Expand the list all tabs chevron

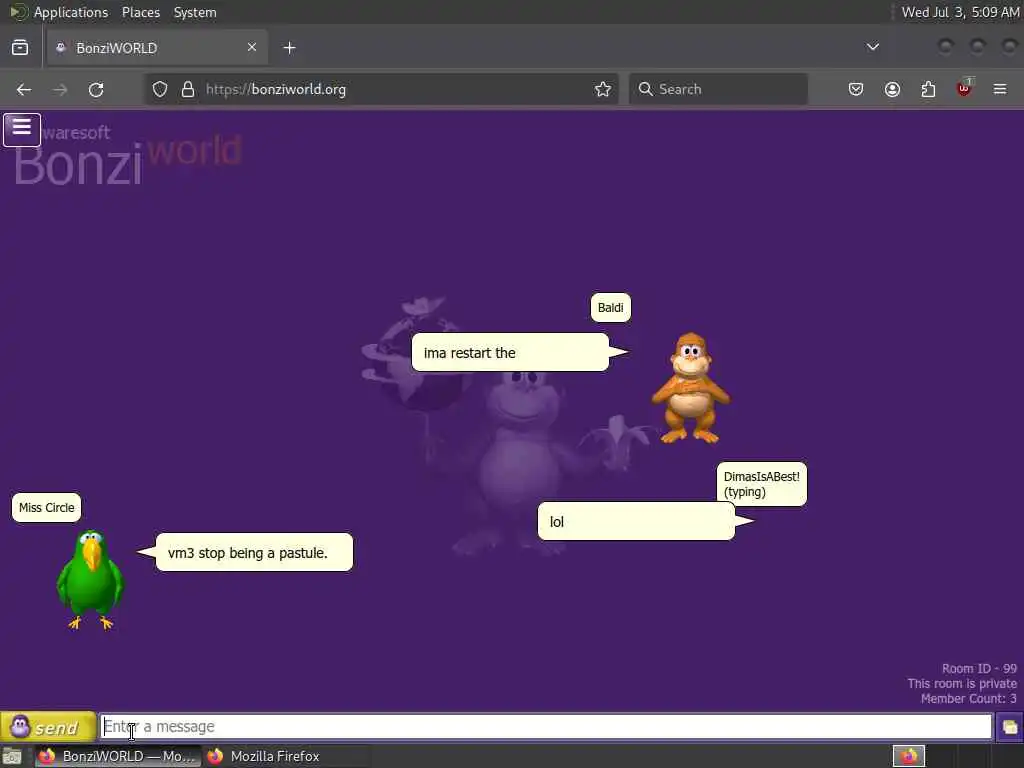click(872, 47)
